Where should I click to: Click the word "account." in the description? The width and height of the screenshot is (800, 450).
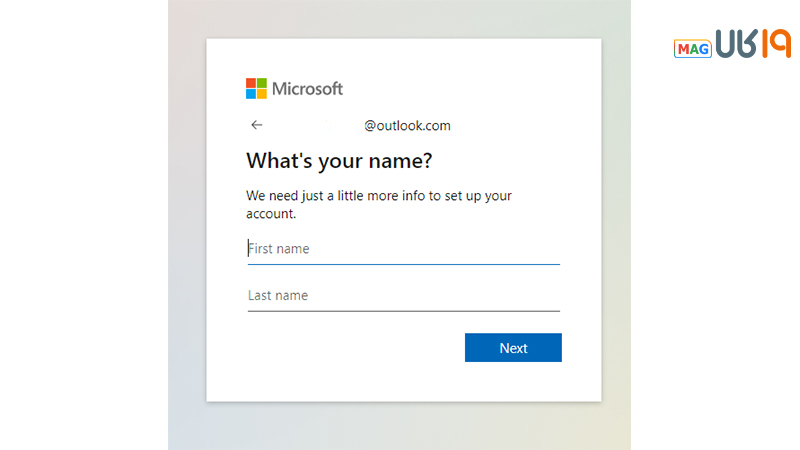[271, 214]
